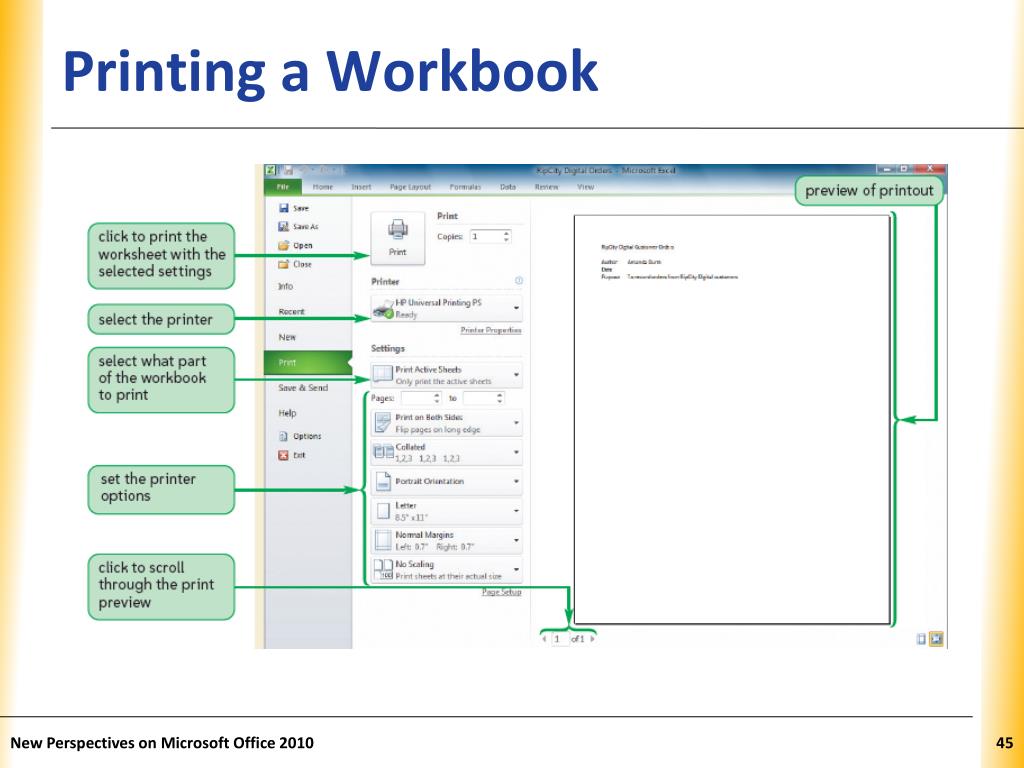Select the Print backstage section
This screenshot has height=768, width=1024.
click(x=308, y=362)
